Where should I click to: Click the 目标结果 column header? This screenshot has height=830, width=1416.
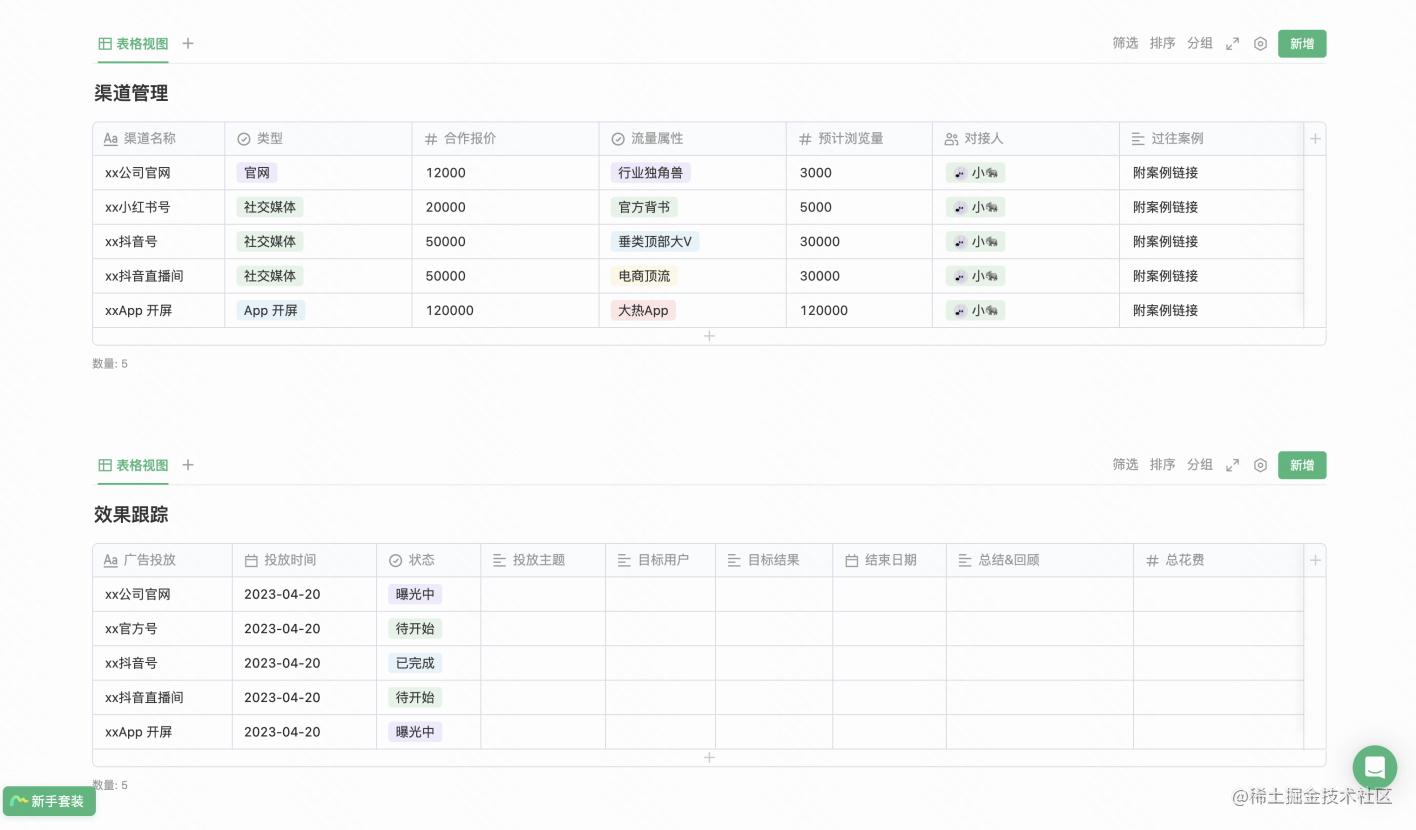coord(774,560)
